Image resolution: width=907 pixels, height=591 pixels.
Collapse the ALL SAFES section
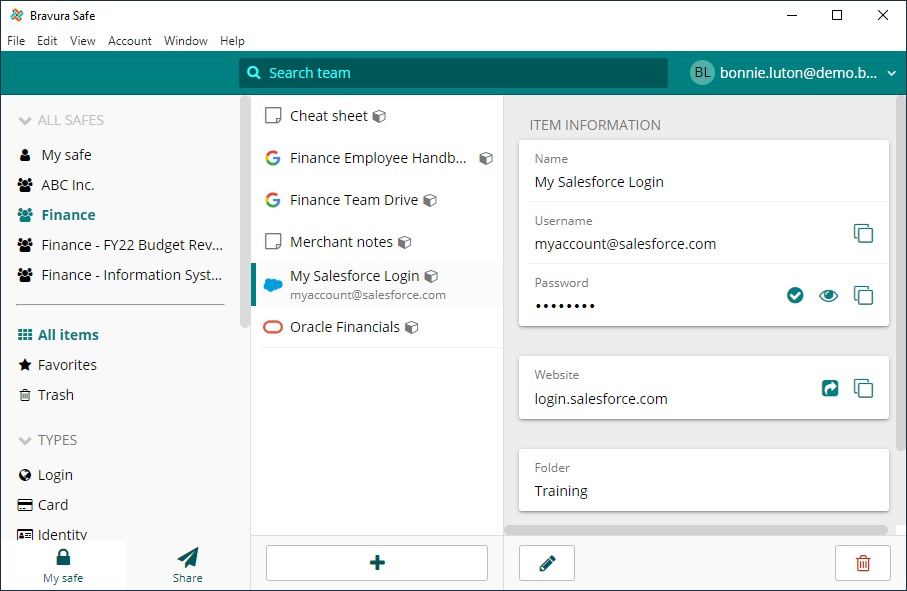[22, 120]
